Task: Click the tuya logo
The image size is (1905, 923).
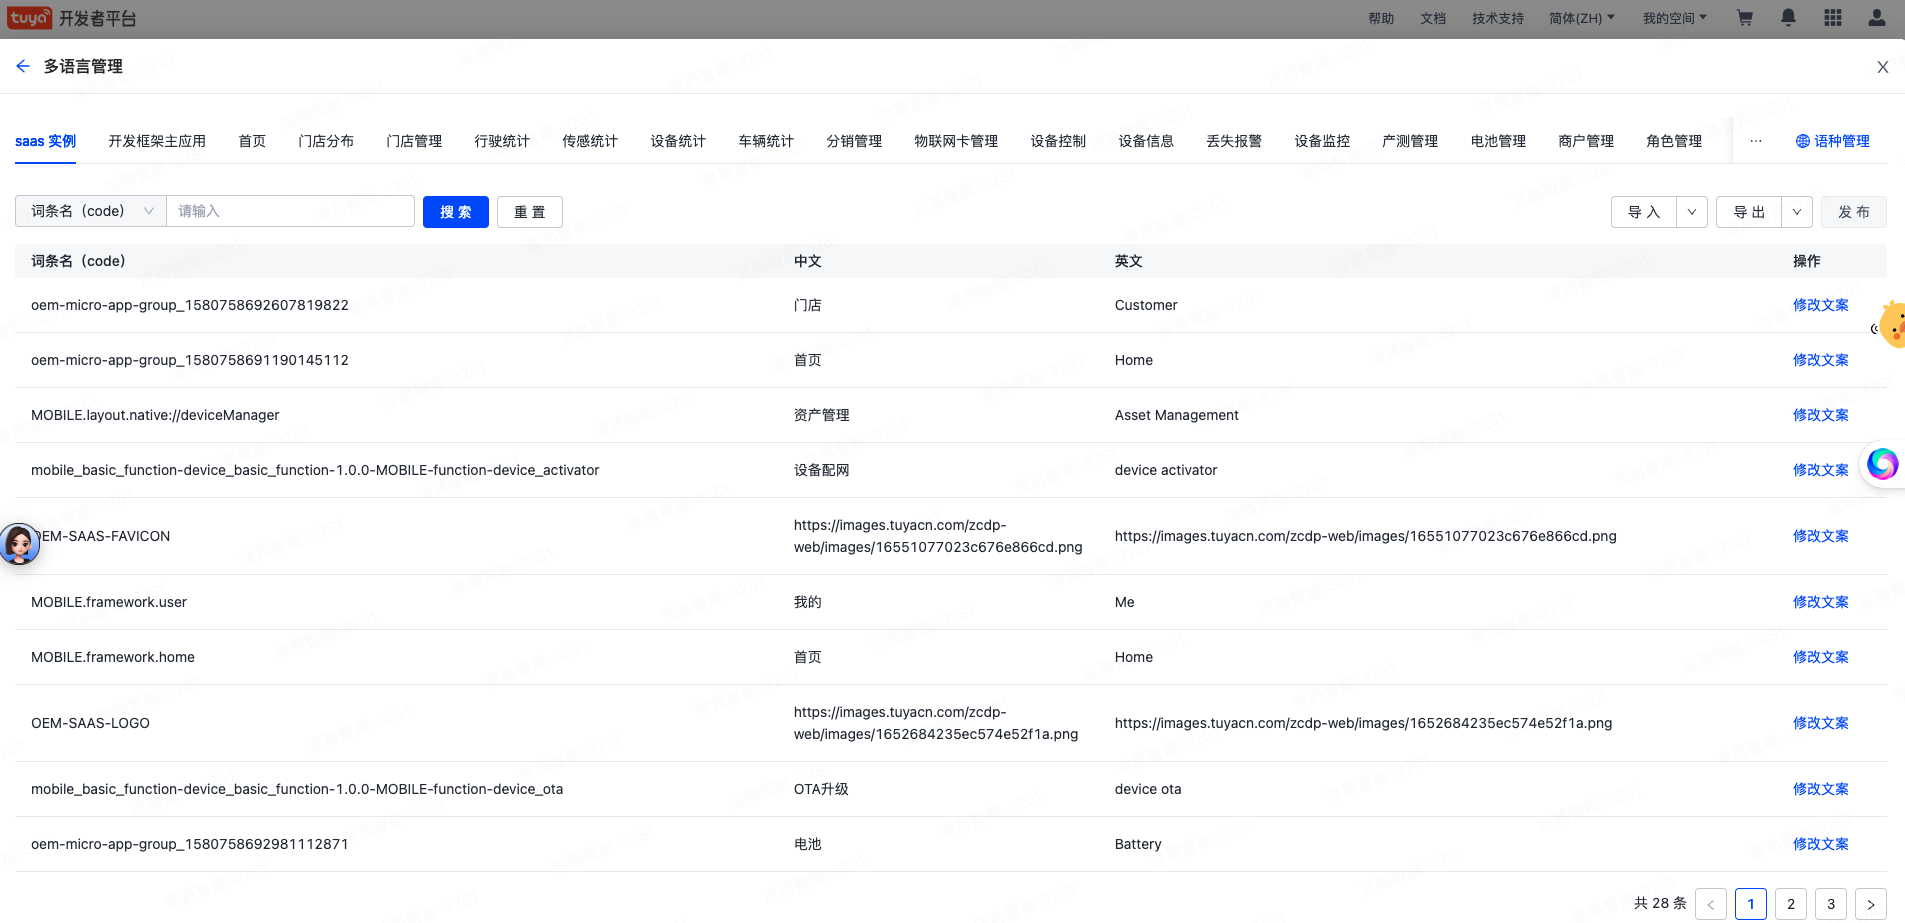Action: (x=29, y=18)
